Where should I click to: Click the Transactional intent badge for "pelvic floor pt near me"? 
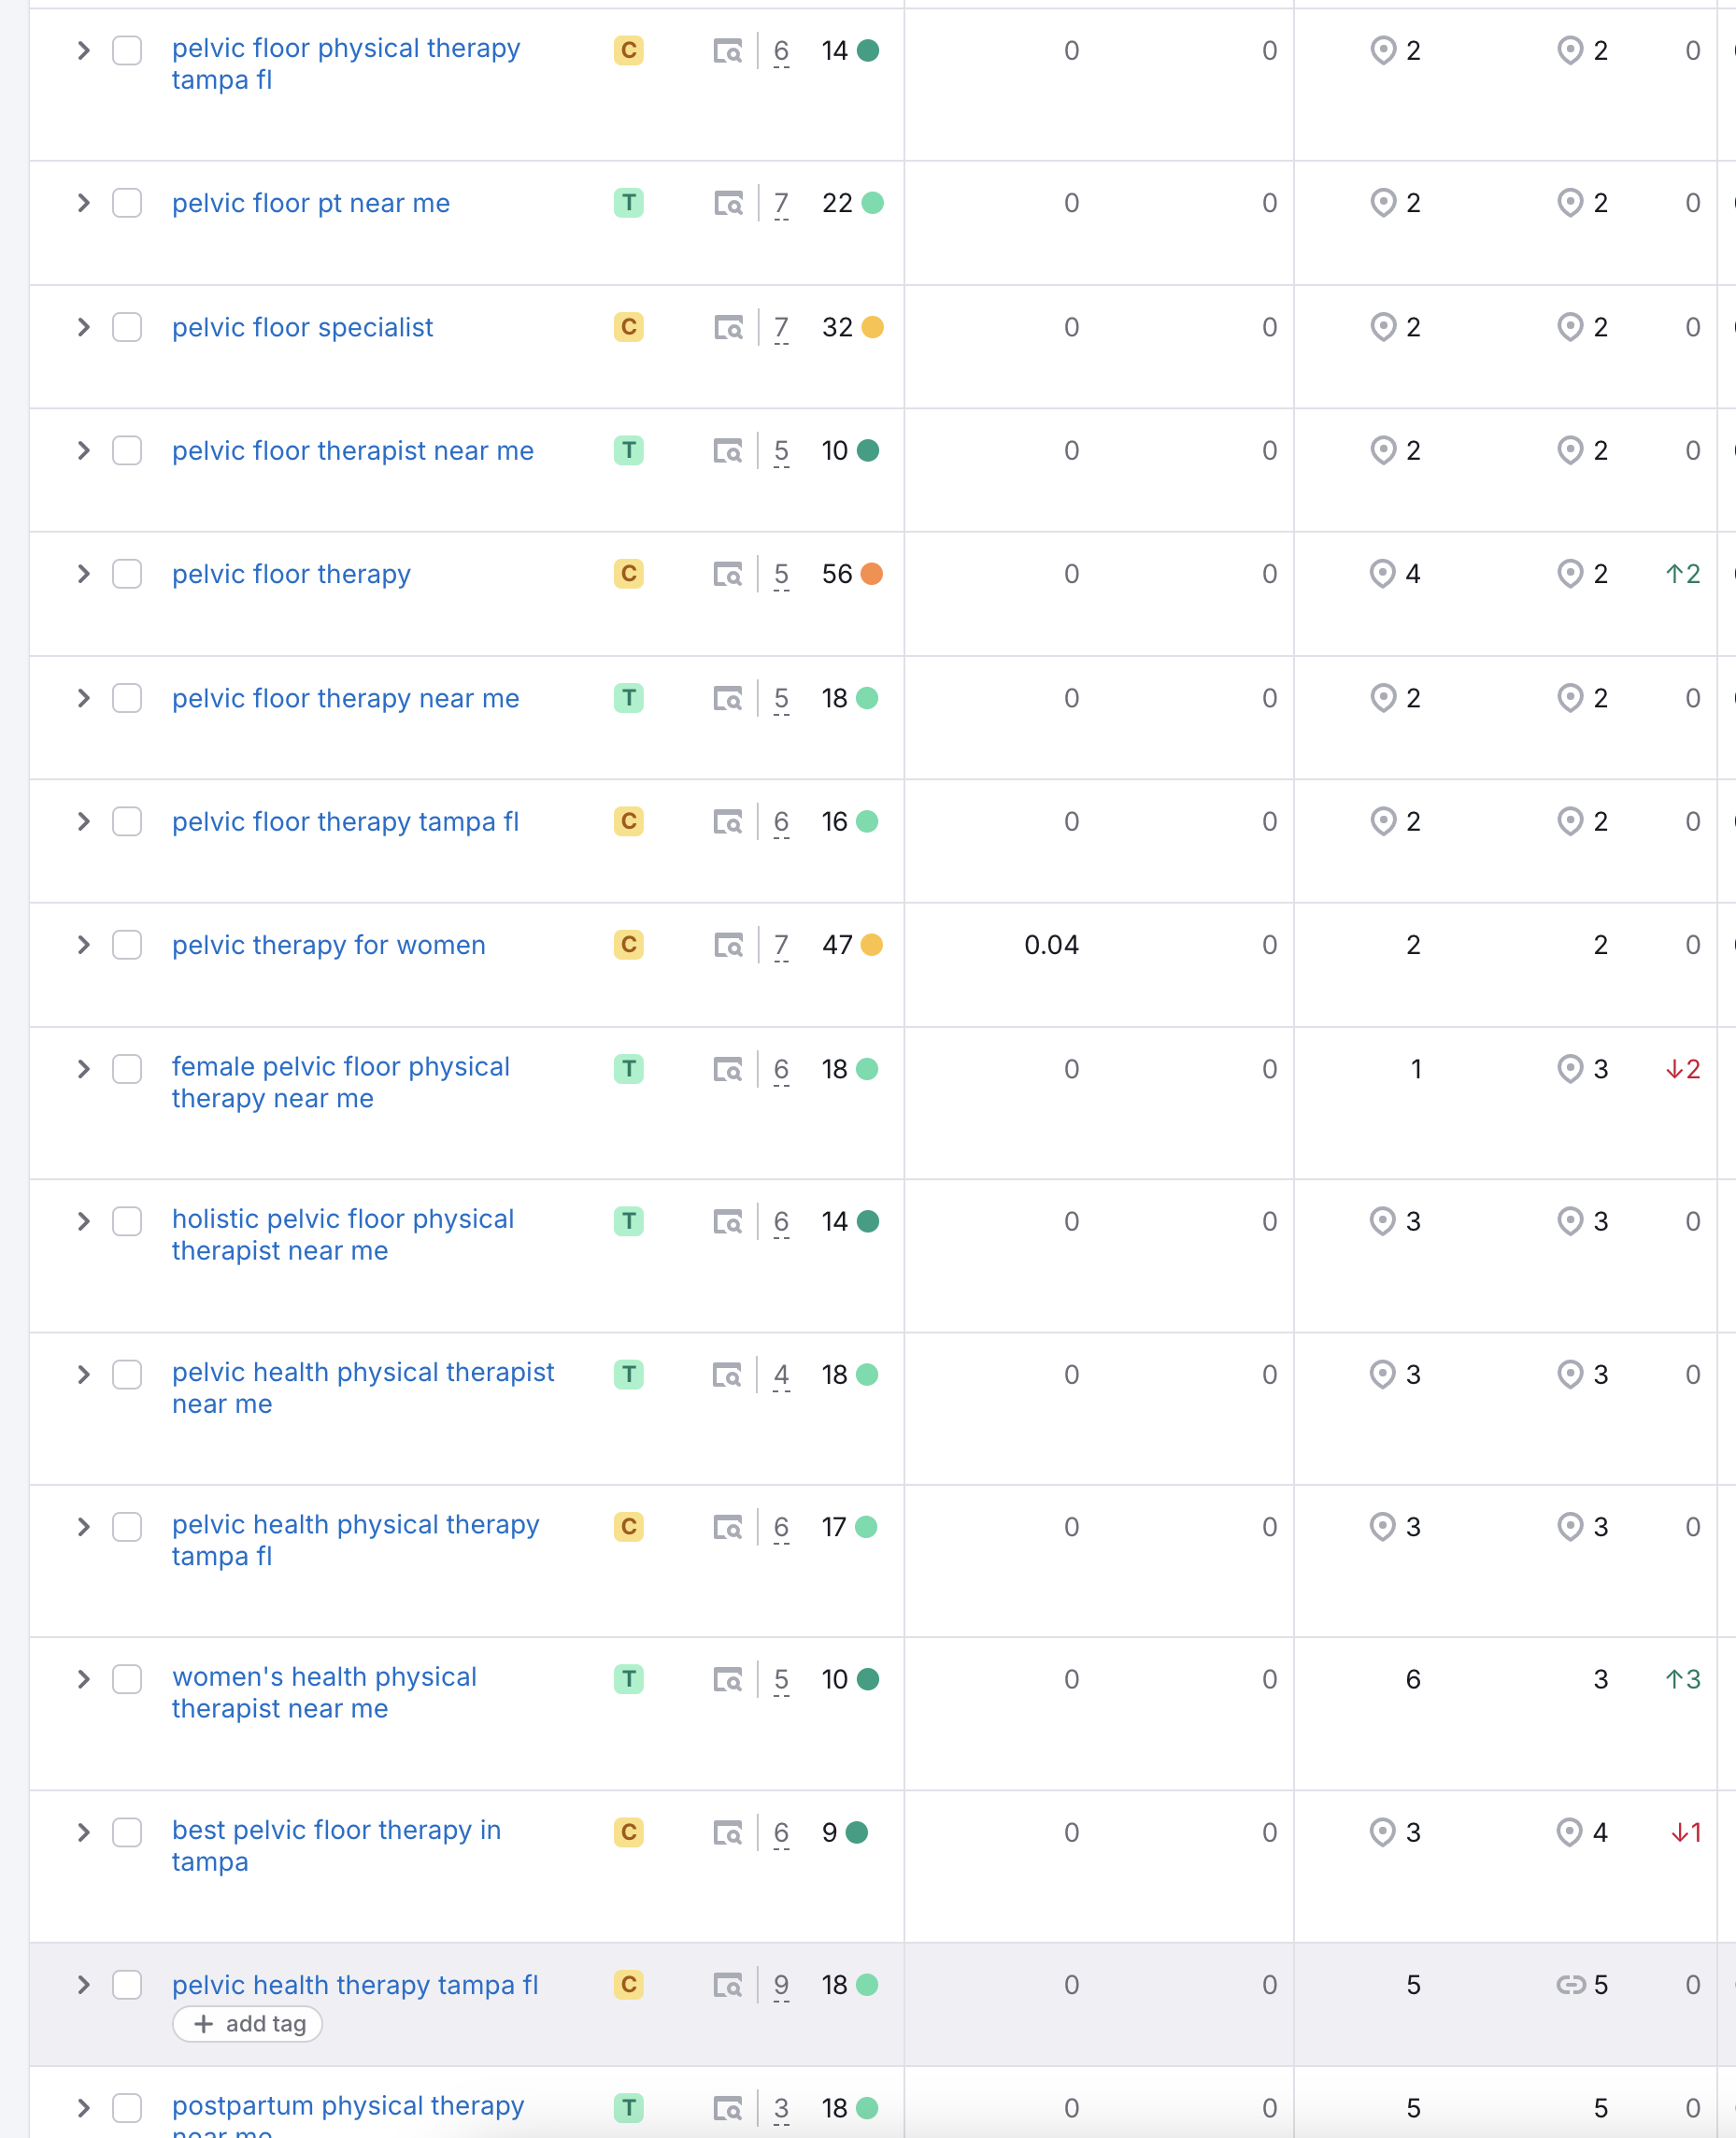[x=628, y=203]
